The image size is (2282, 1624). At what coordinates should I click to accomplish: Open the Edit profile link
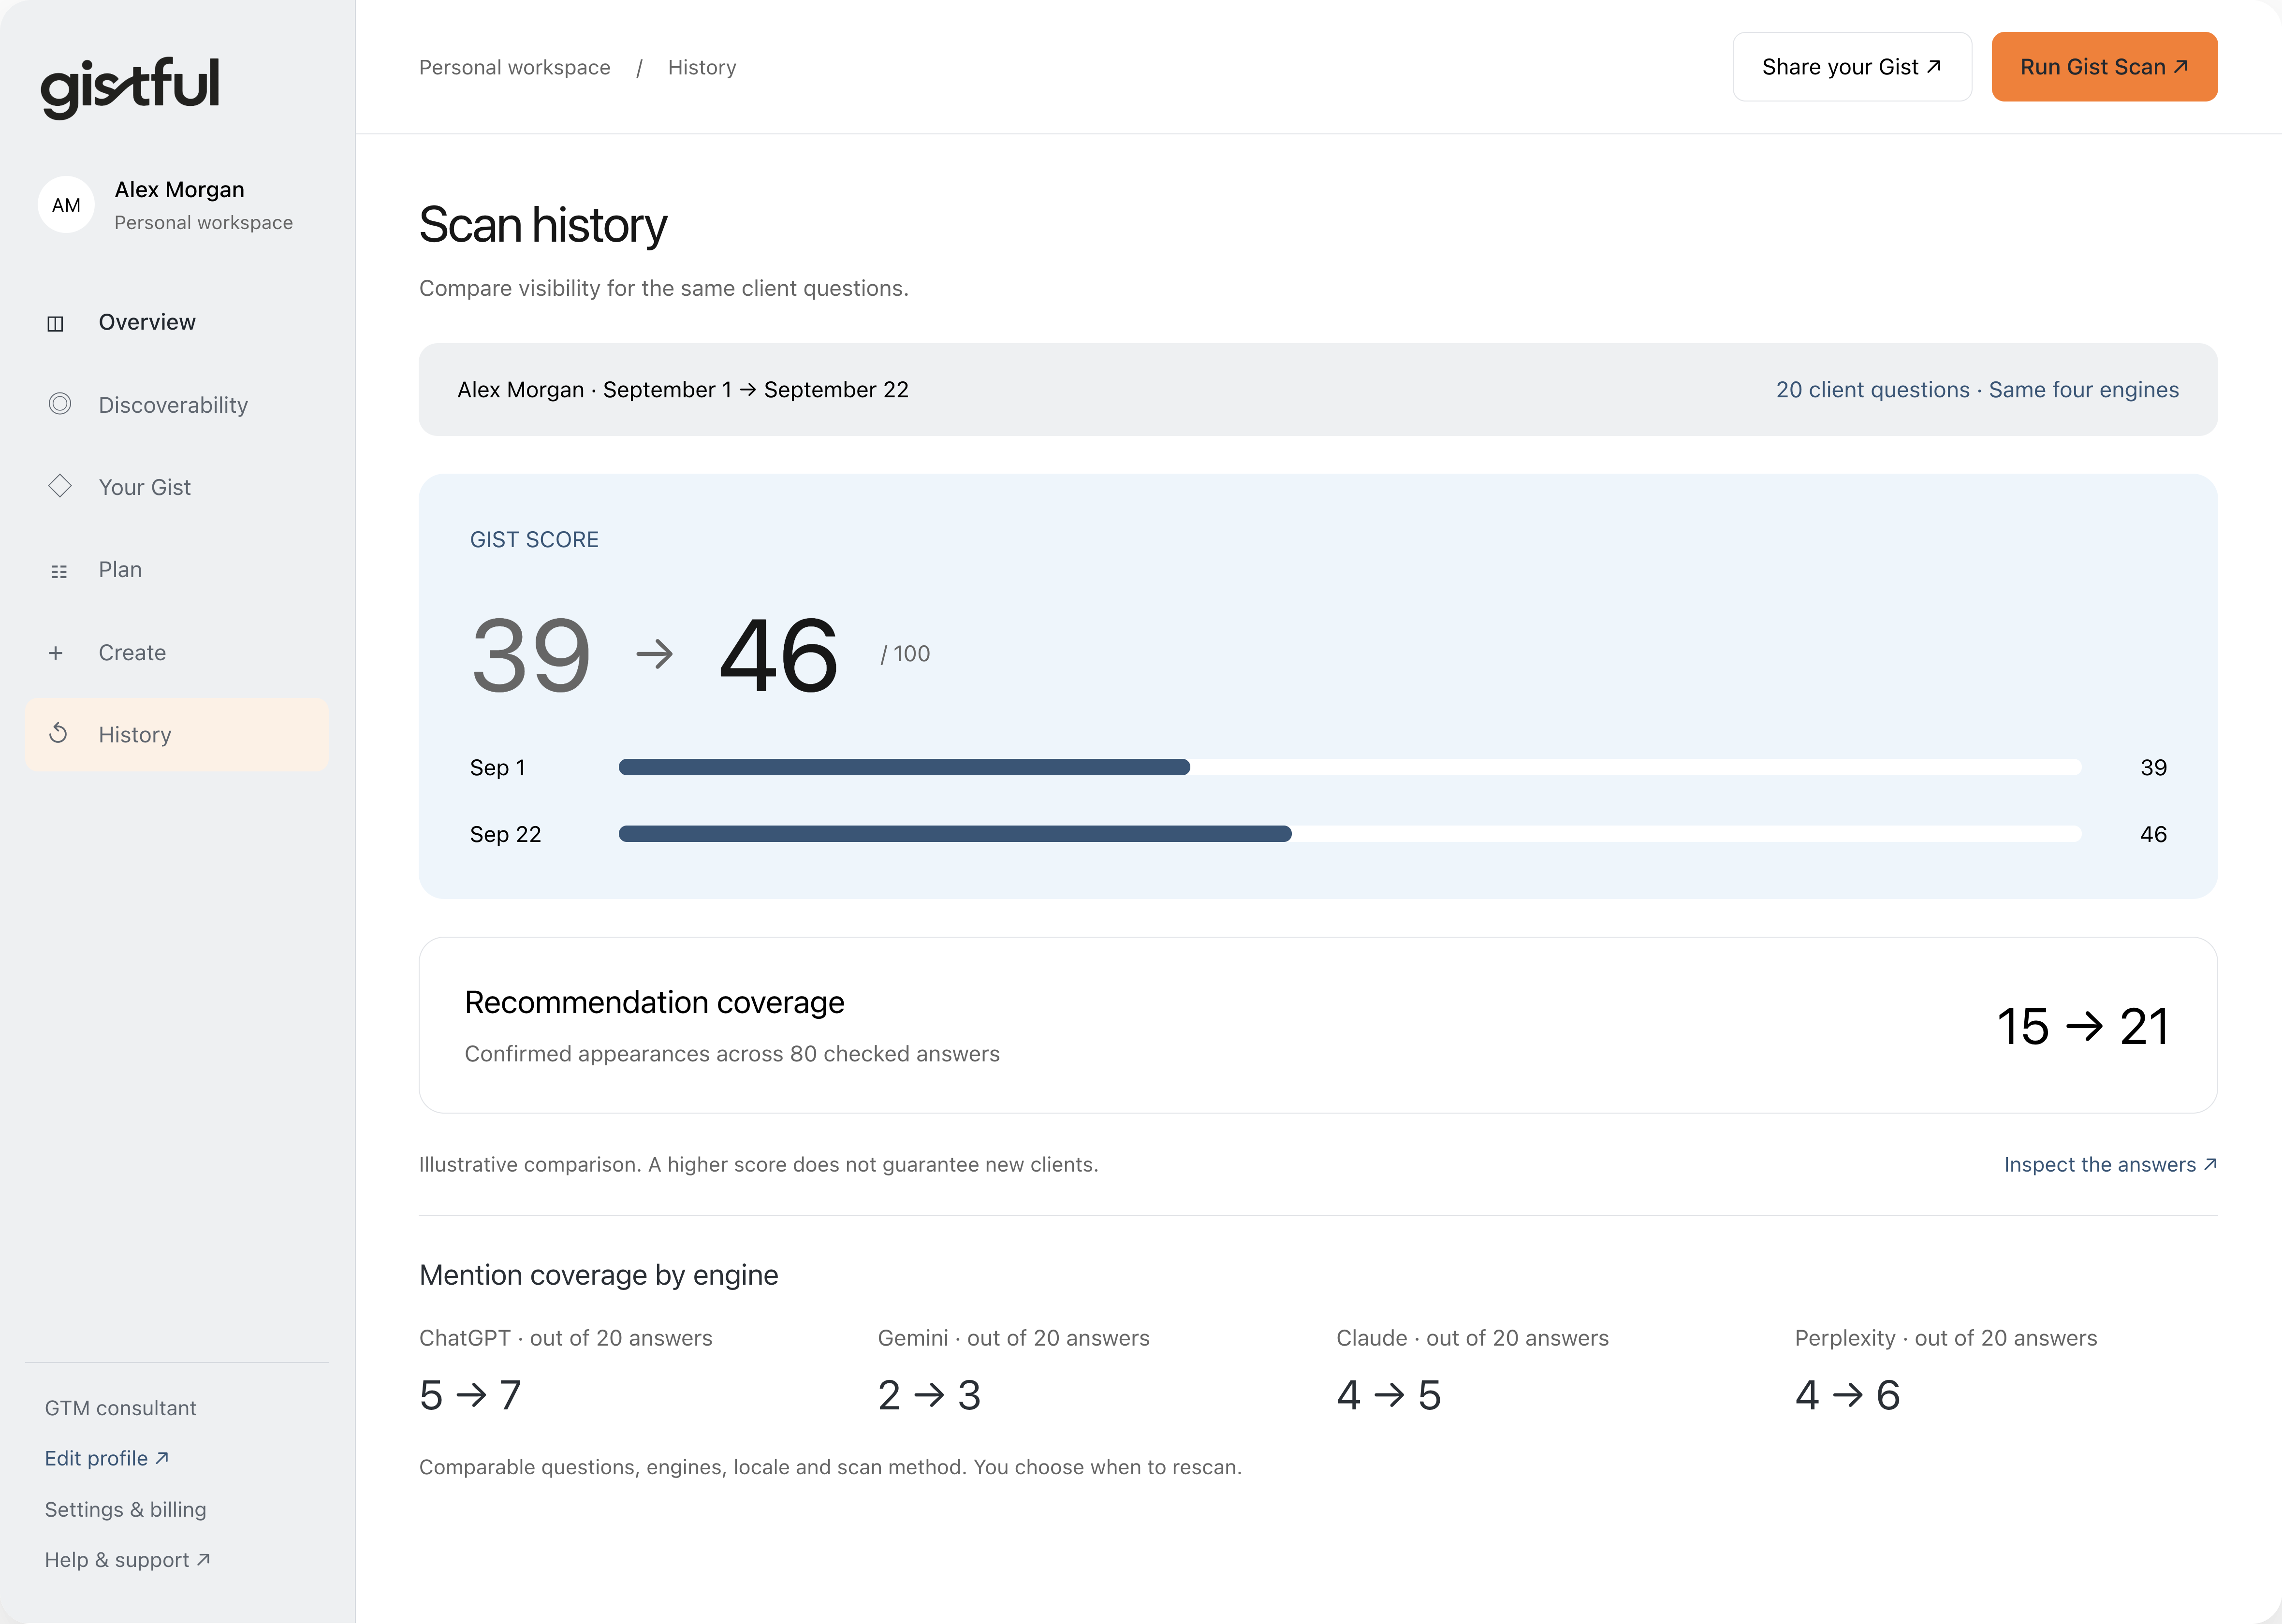107,1458
